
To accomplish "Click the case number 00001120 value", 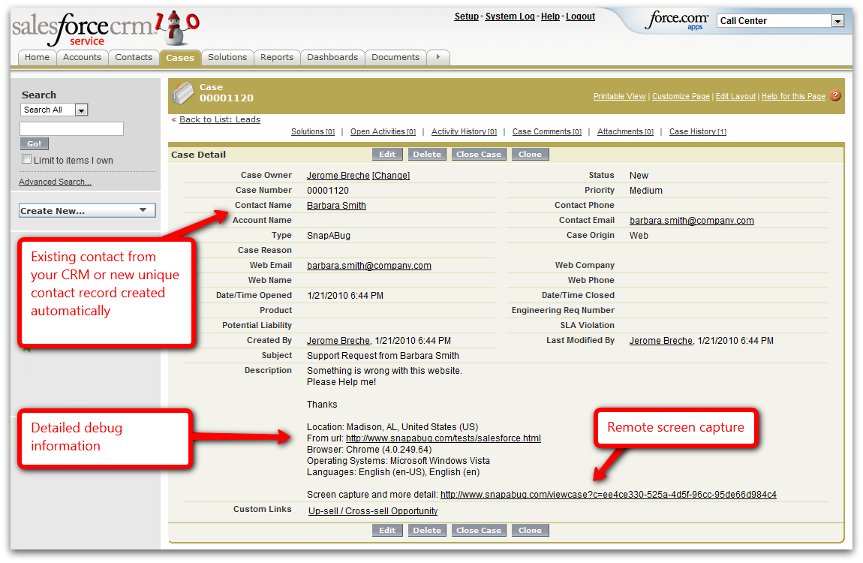I will [x=328, y=191].
